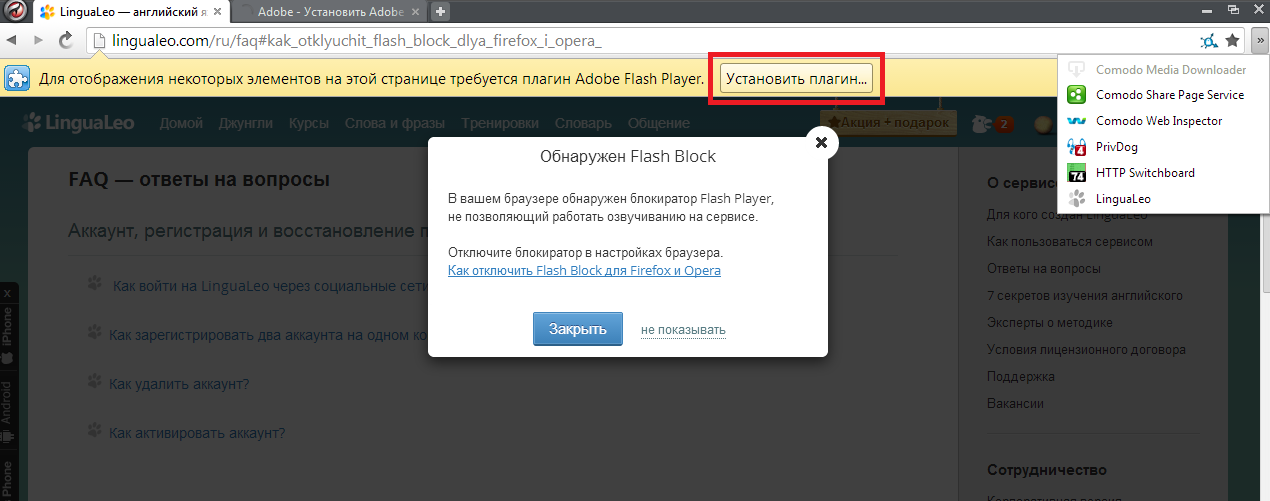This screenshot has height=501, width=1270.
Task: Close the mobile apps side panel with x
Action: [7, 294]
